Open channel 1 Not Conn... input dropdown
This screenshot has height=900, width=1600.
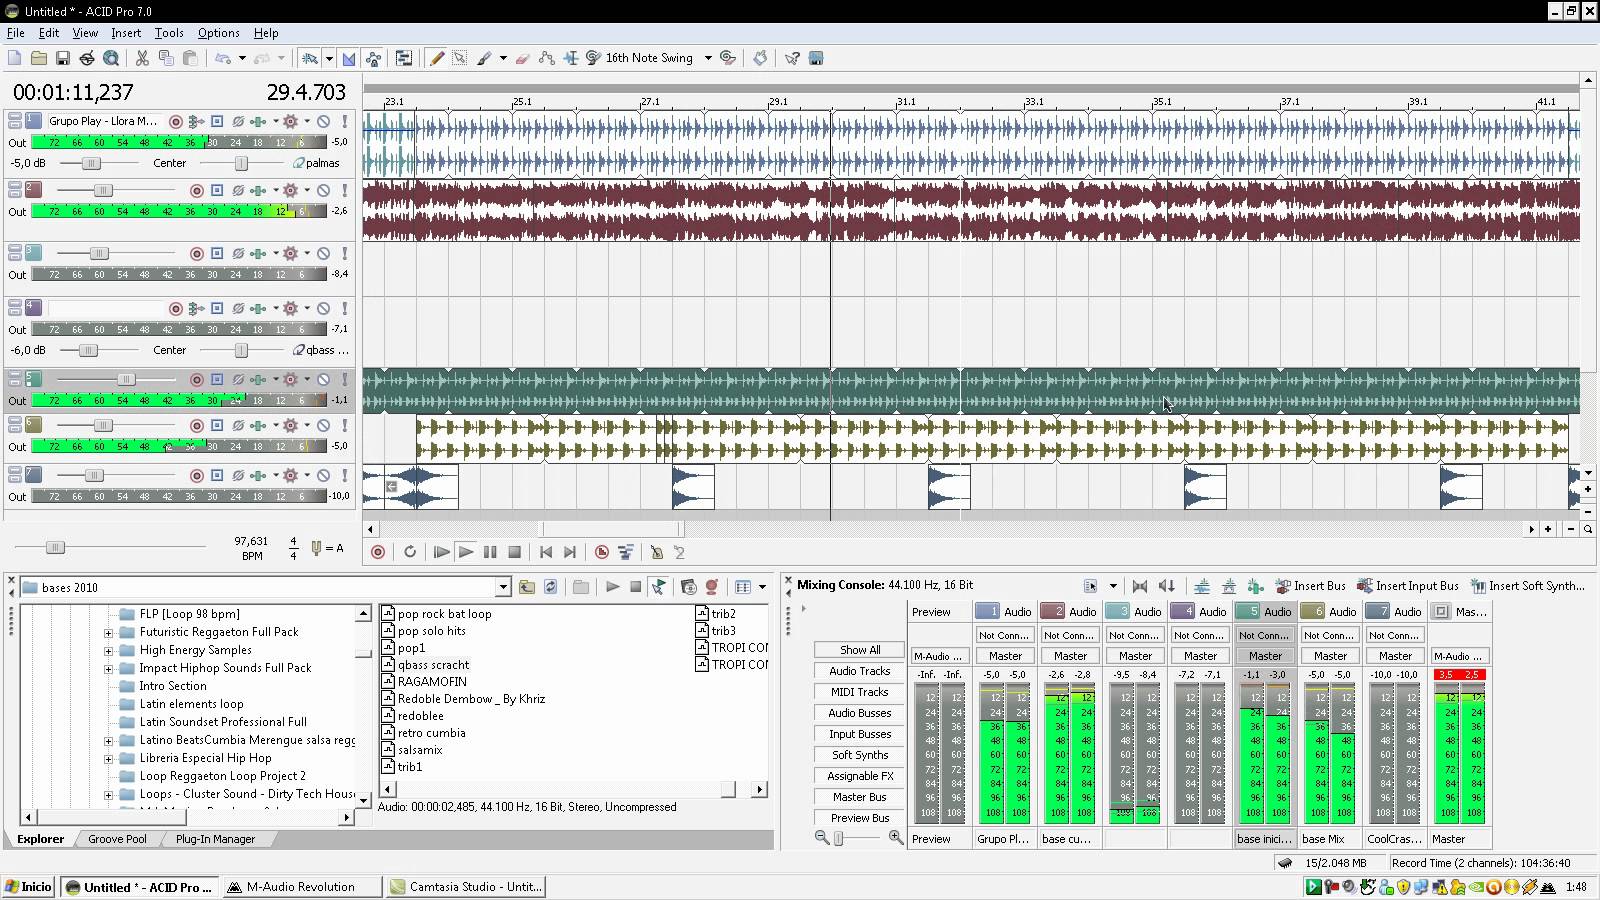1004,635
